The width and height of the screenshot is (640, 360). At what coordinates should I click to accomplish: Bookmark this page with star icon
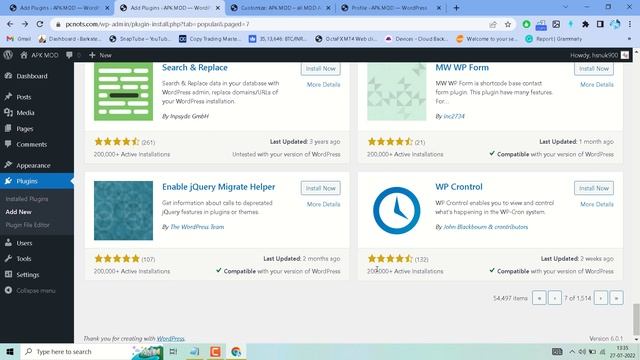508,24
